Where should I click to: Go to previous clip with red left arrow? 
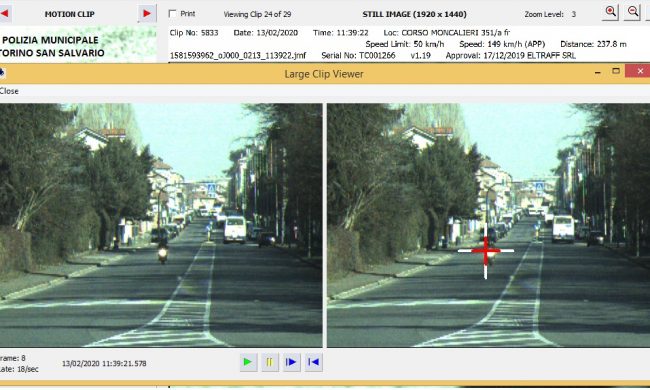(x=4, y=13)
